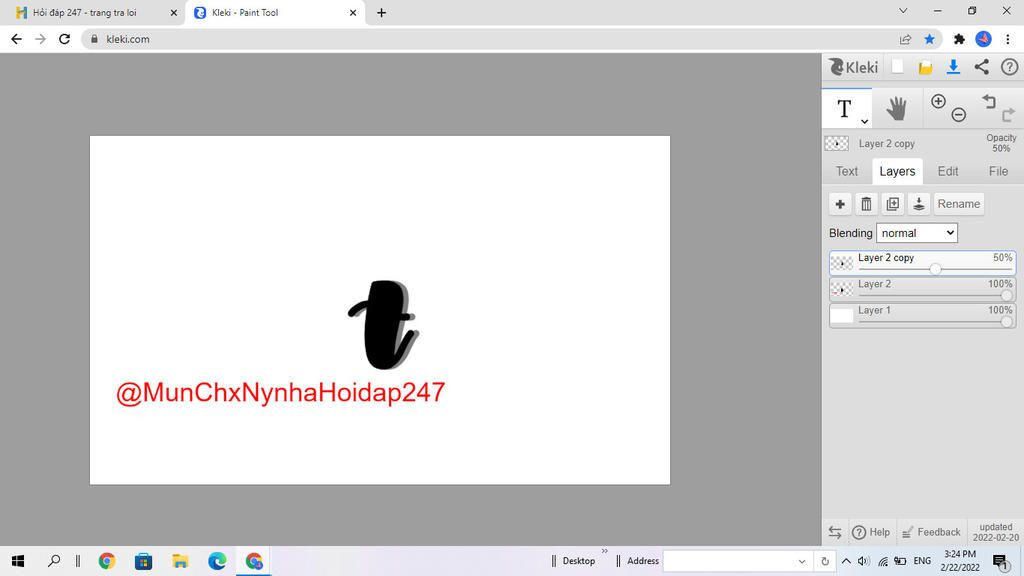Click the Share icon
The image size is (1024, 576).
pos(982,67)
